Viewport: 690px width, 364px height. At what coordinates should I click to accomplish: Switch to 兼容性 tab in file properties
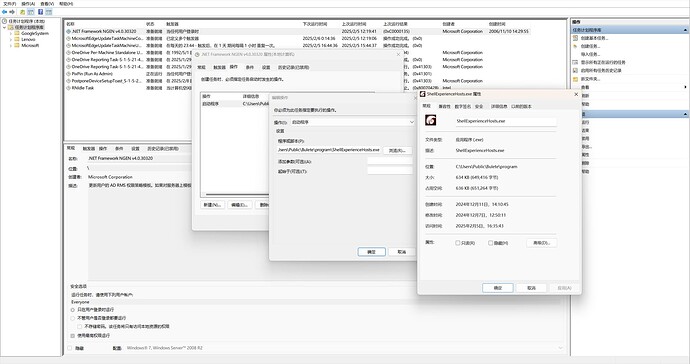pos(444,107)
